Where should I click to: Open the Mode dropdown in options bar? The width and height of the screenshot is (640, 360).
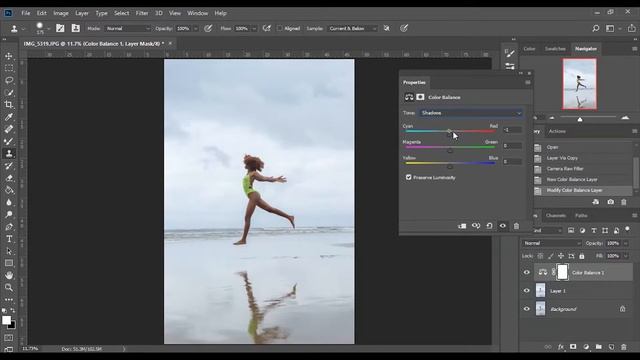[x=128, y=28]
